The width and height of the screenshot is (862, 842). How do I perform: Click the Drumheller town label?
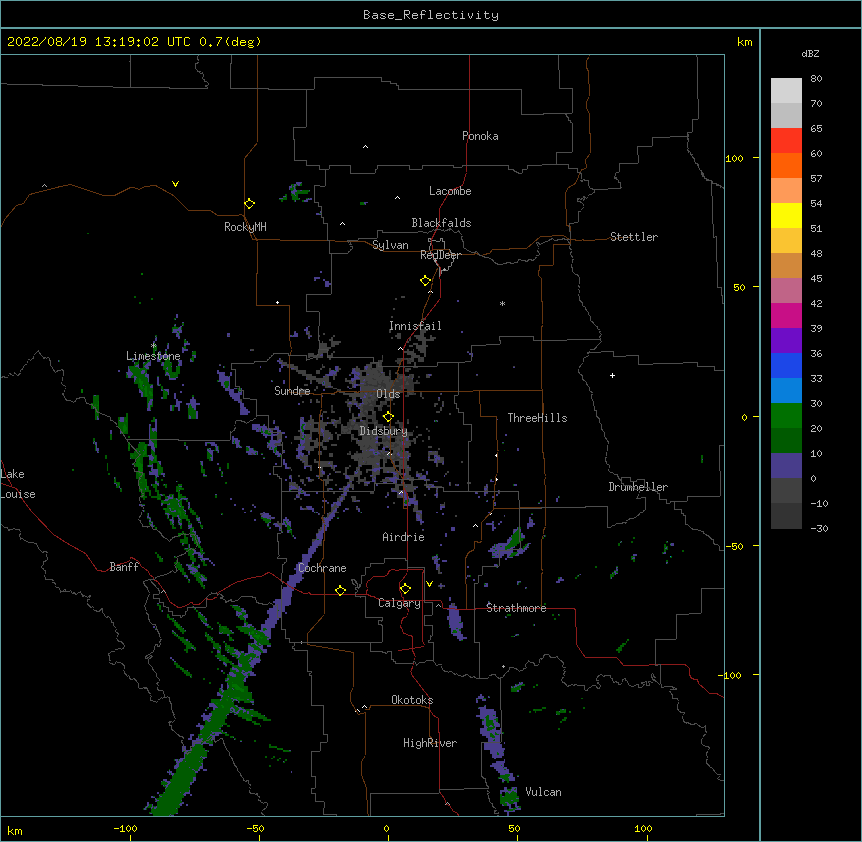click(638, 487)
